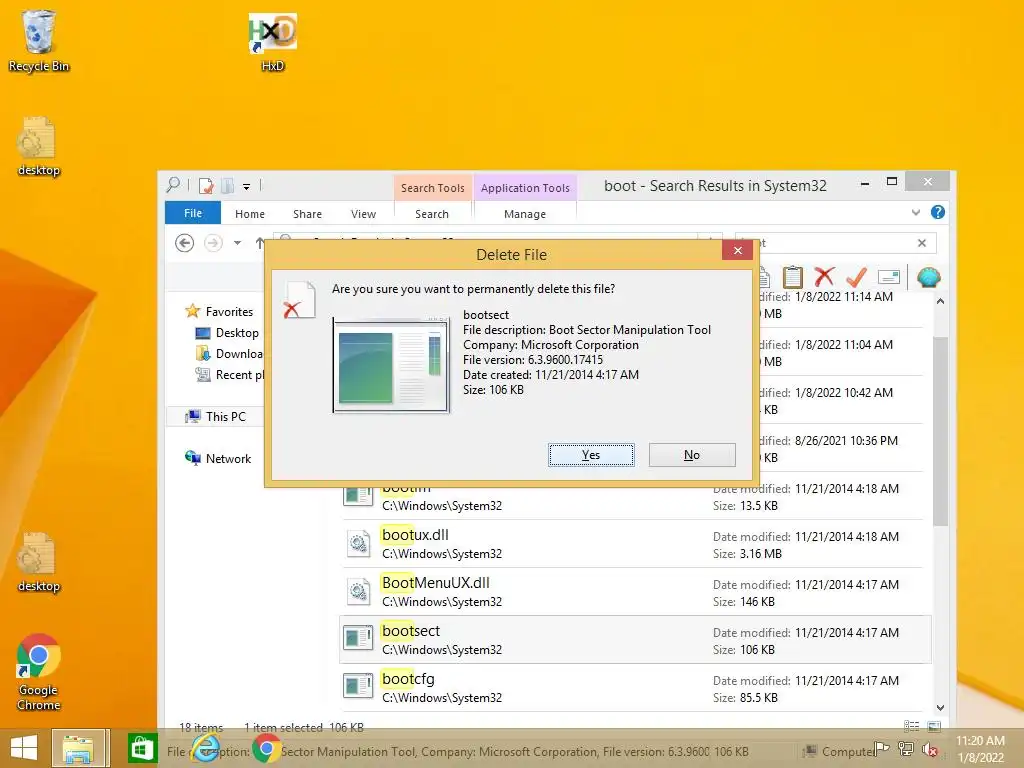
Task: Click the orange checkmark toolbar icon
Action: pyautogui.click(x=856, y=277)
